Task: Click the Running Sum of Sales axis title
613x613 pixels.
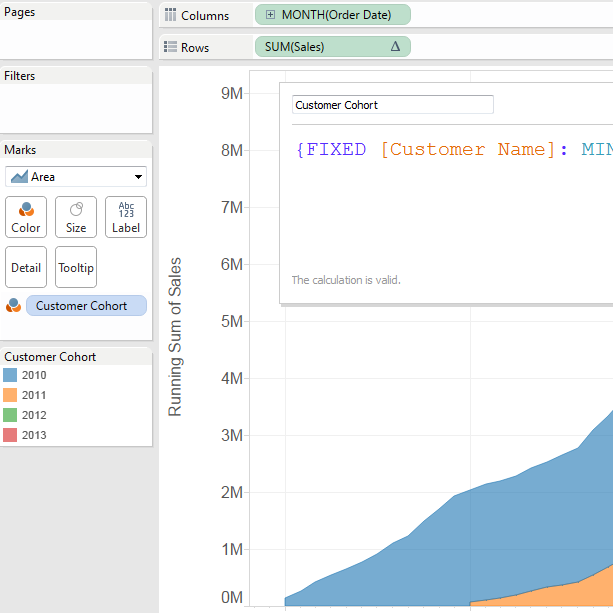Action: (176, 337)
